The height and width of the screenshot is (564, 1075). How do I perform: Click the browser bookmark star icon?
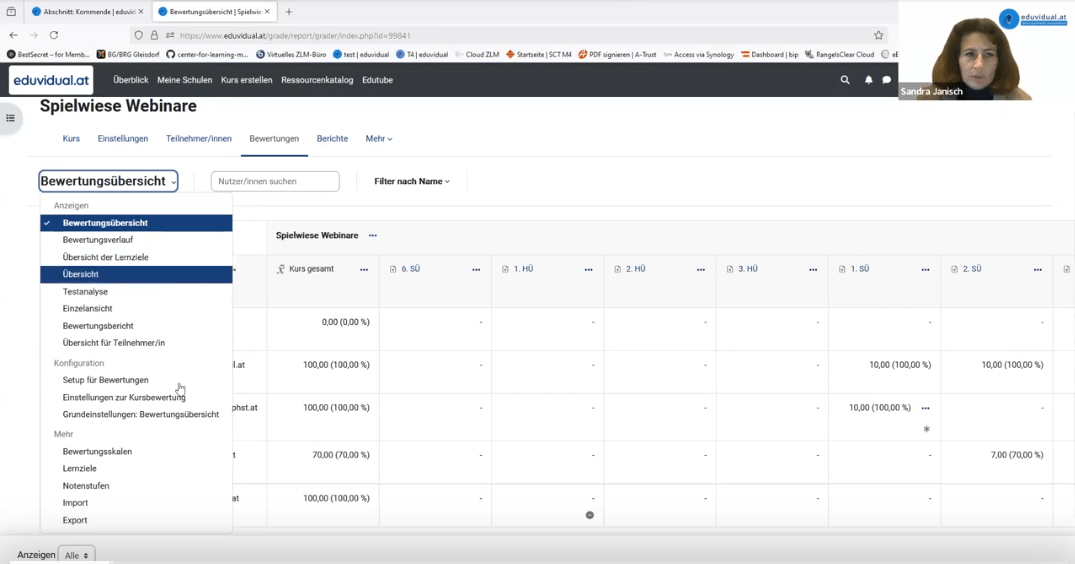879,35
